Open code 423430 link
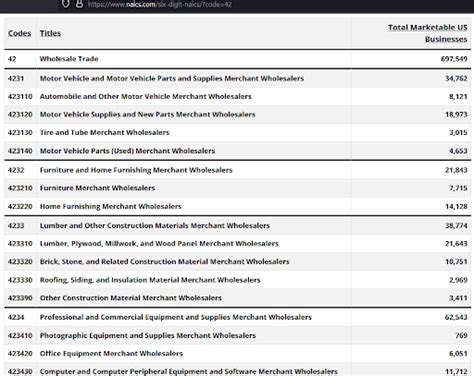Screen dimensions: 474x376 tap(20, 372)
